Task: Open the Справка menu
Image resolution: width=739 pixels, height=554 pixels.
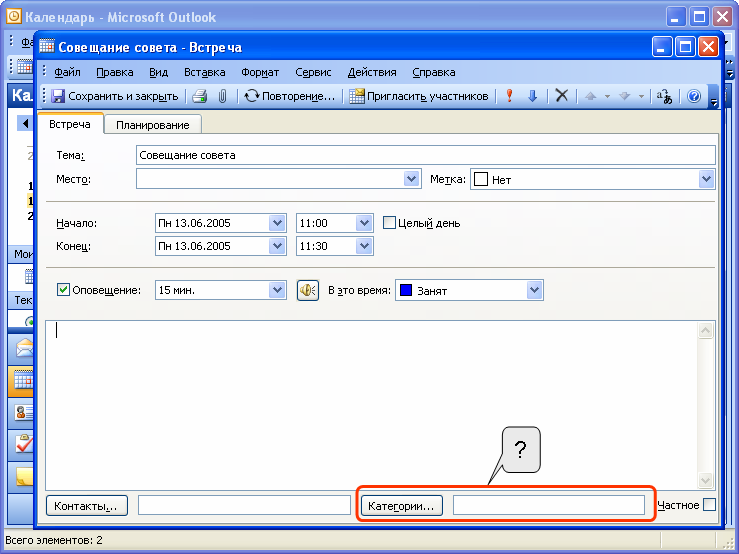Action: (434, 72)
